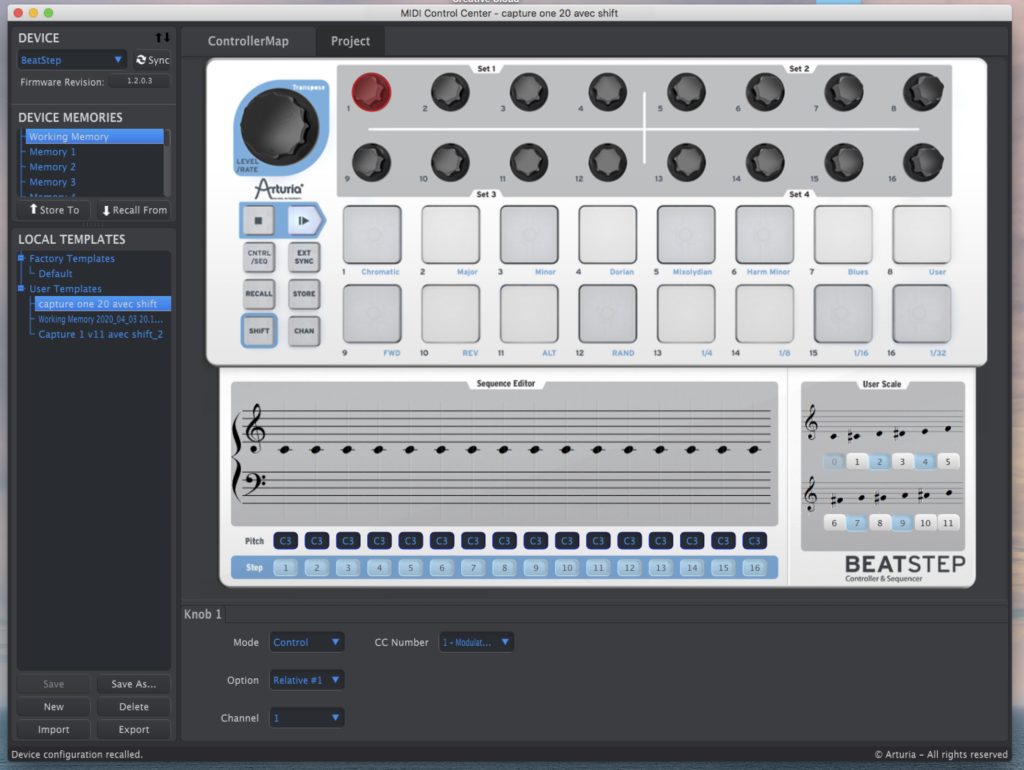Select pad 8 User

(x=921, y=234)
